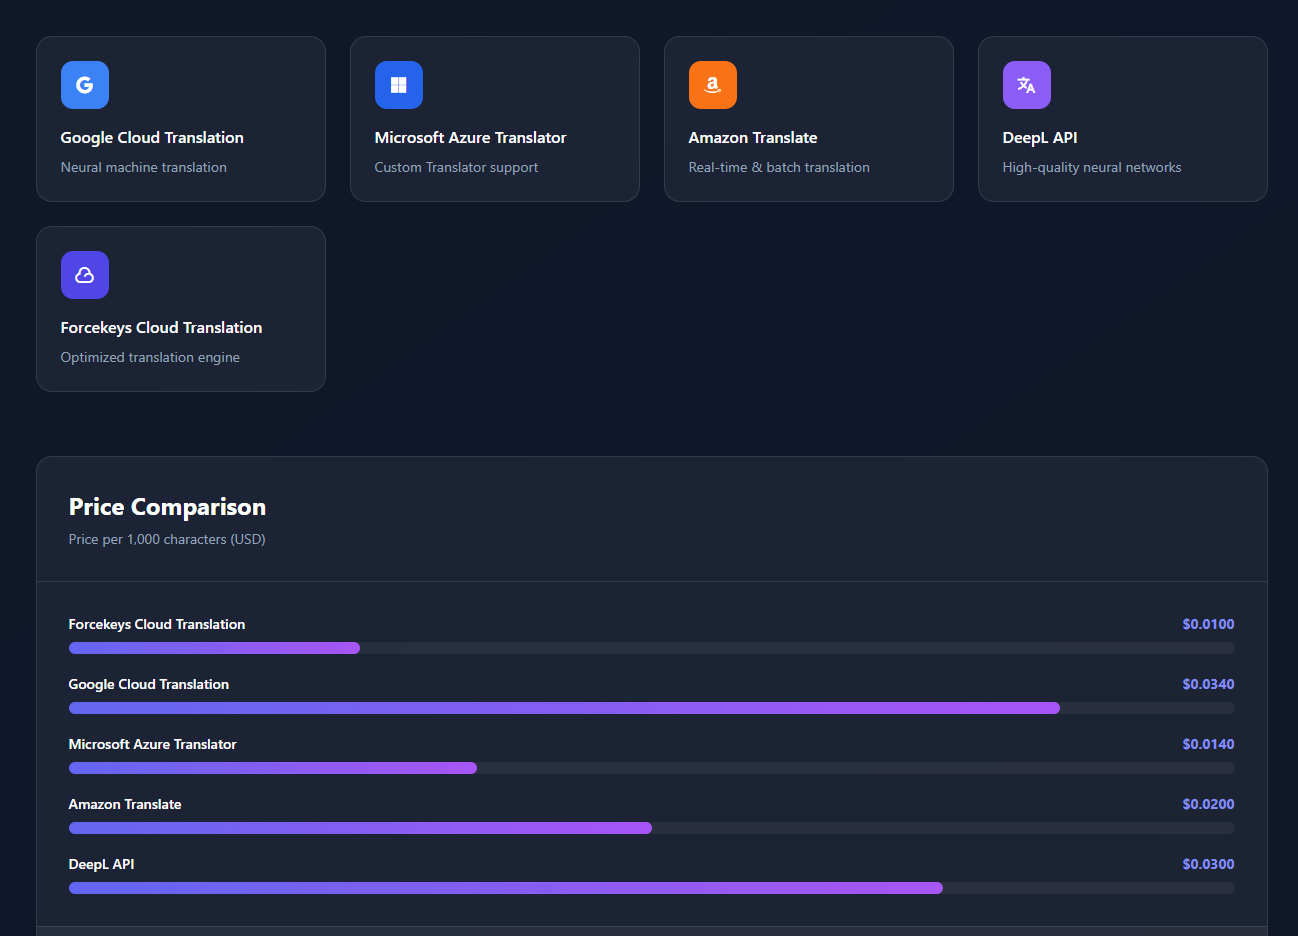Screen dimensions: 1298x936
Task: Click the $0.0100 price value
Action: click(x=1208, y=624)
